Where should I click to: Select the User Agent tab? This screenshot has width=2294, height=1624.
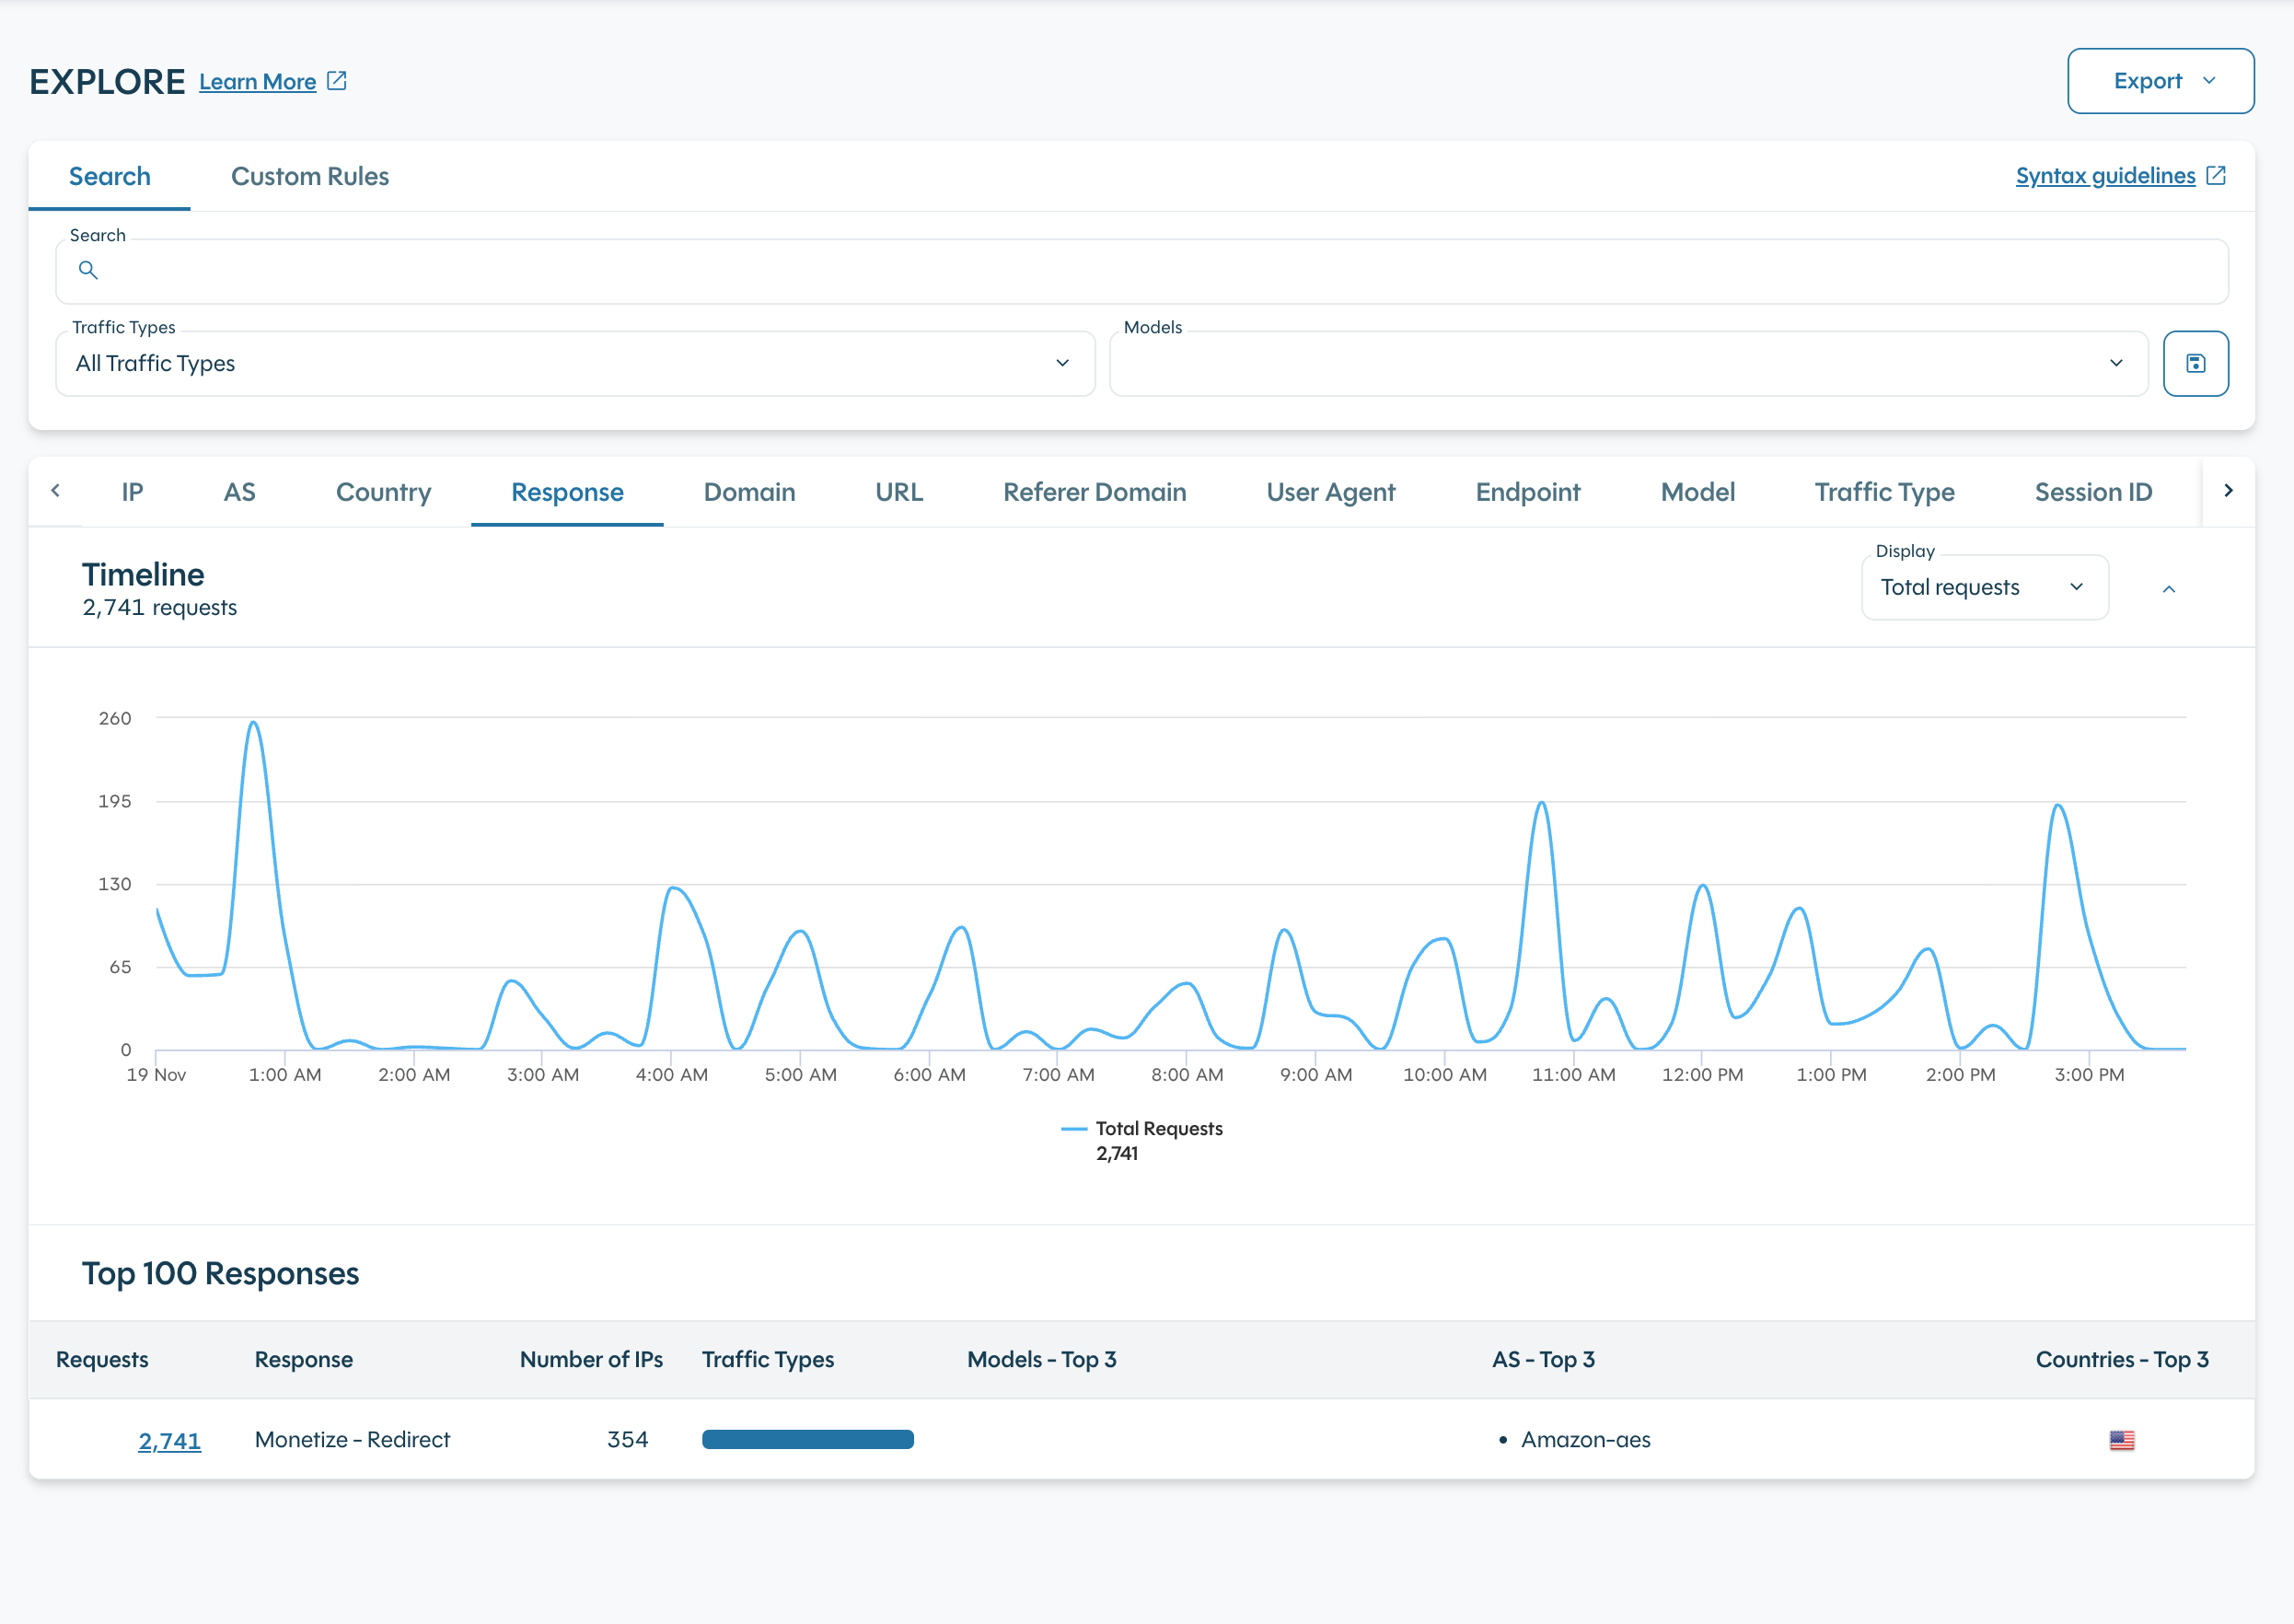coord(1330,492)
